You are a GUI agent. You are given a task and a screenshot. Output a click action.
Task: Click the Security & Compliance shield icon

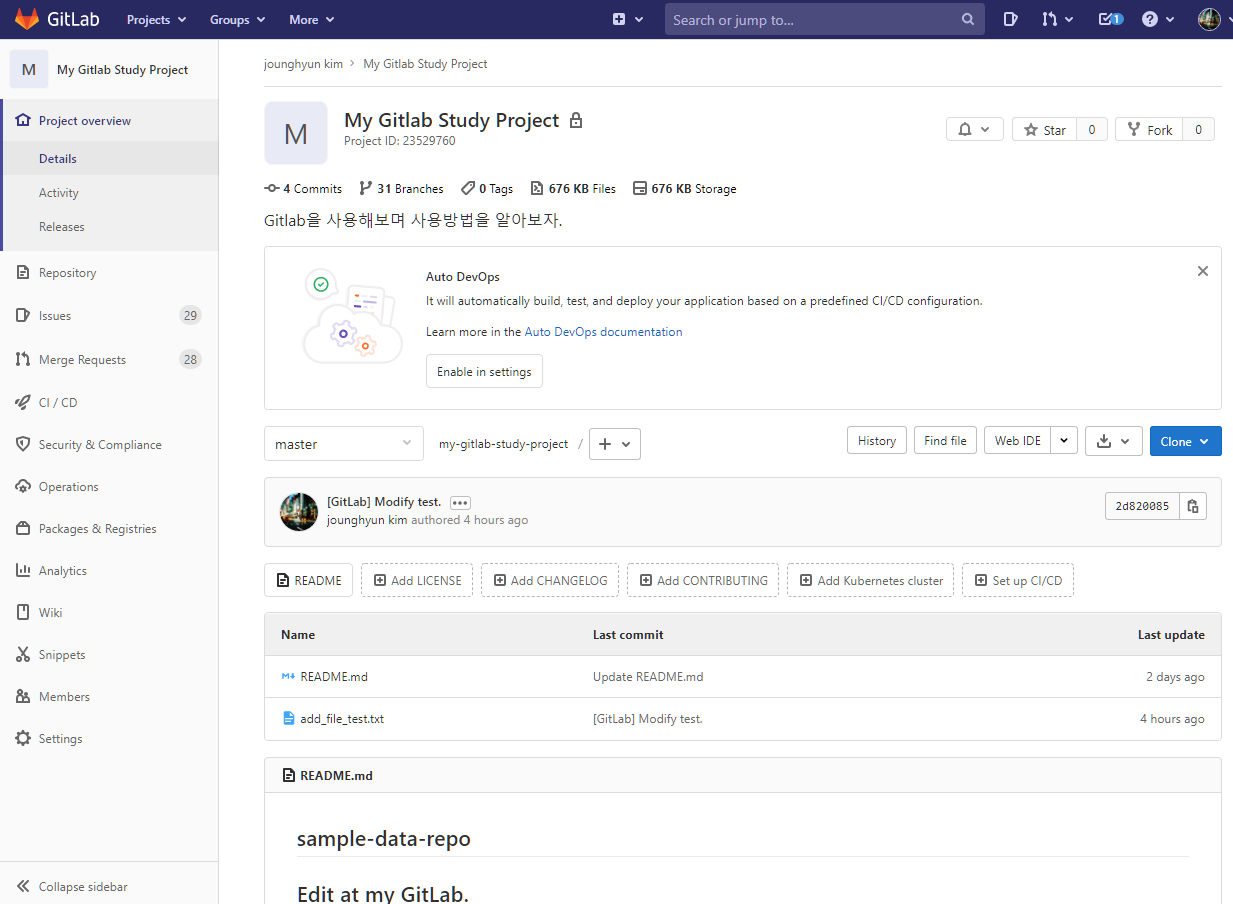23,444
